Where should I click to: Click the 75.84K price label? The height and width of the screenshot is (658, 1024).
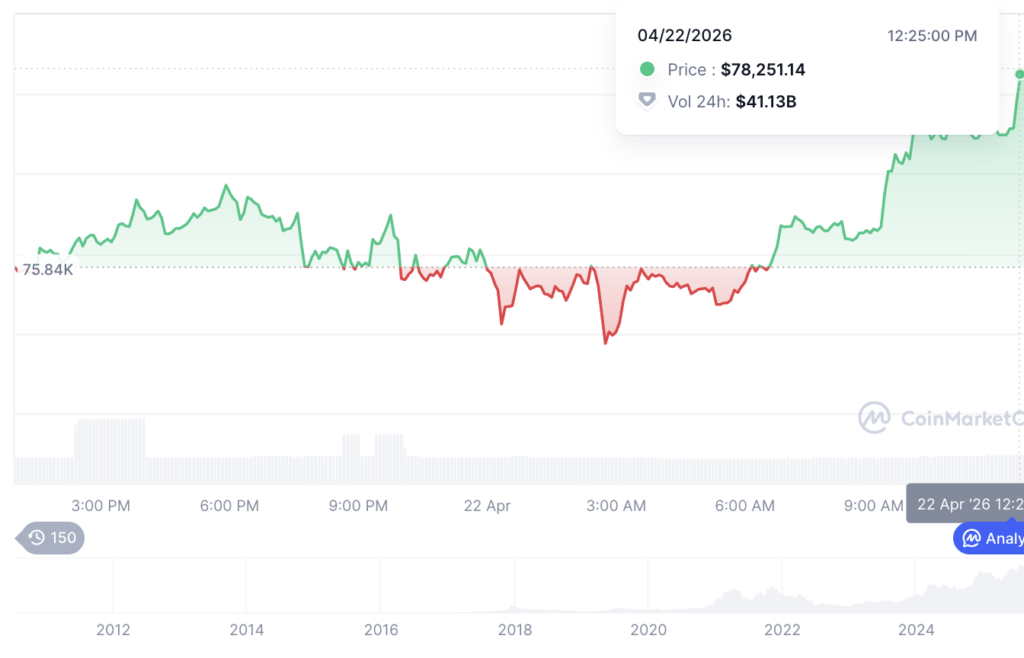point(47,270)
